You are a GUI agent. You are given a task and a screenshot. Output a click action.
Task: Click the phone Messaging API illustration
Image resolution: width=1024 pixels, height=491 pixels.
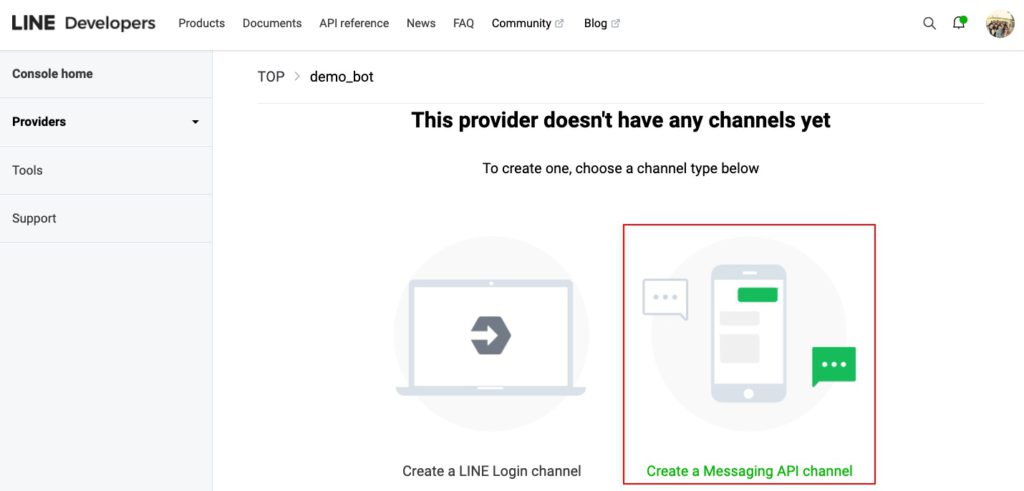click(x=748, y=334)
